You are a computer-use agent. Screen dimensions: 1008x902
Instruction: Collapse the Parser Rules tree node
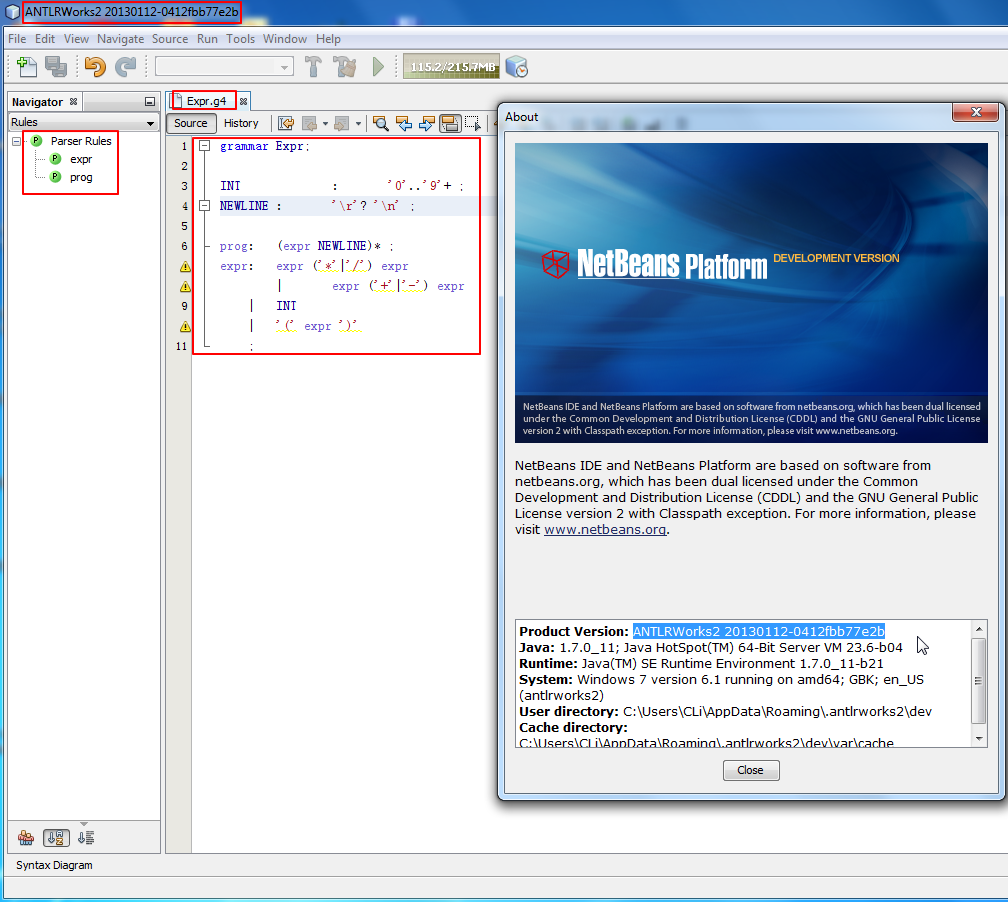point(17,141)
